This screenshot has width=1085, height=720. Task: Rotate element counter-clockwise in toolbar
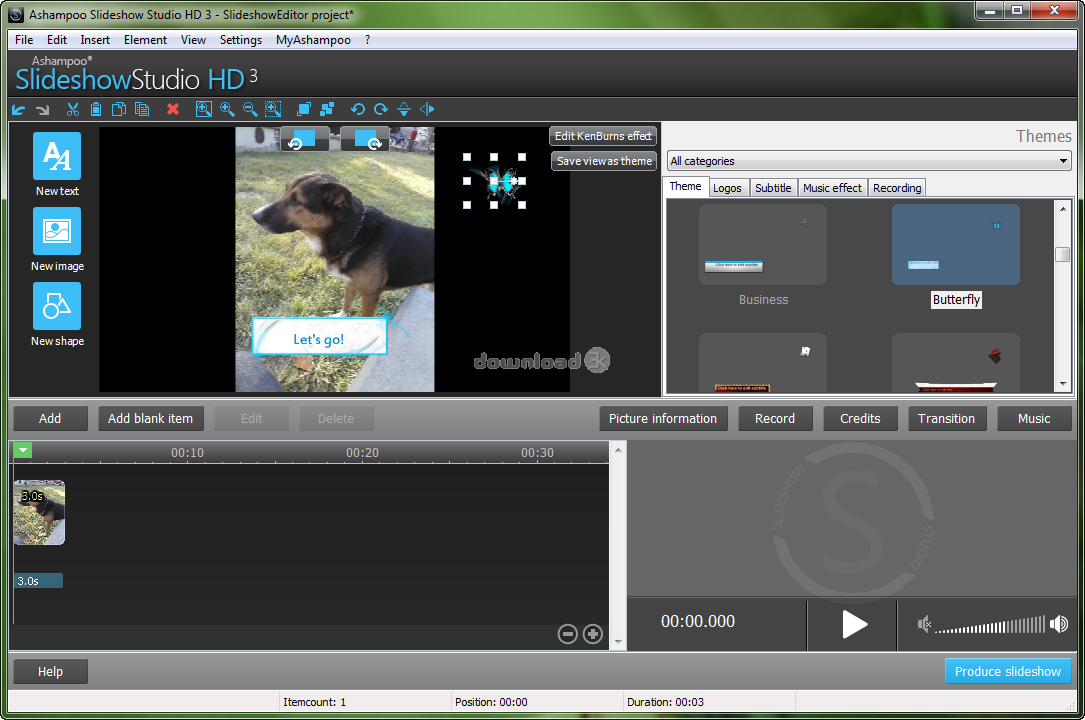tap(358, 109)
